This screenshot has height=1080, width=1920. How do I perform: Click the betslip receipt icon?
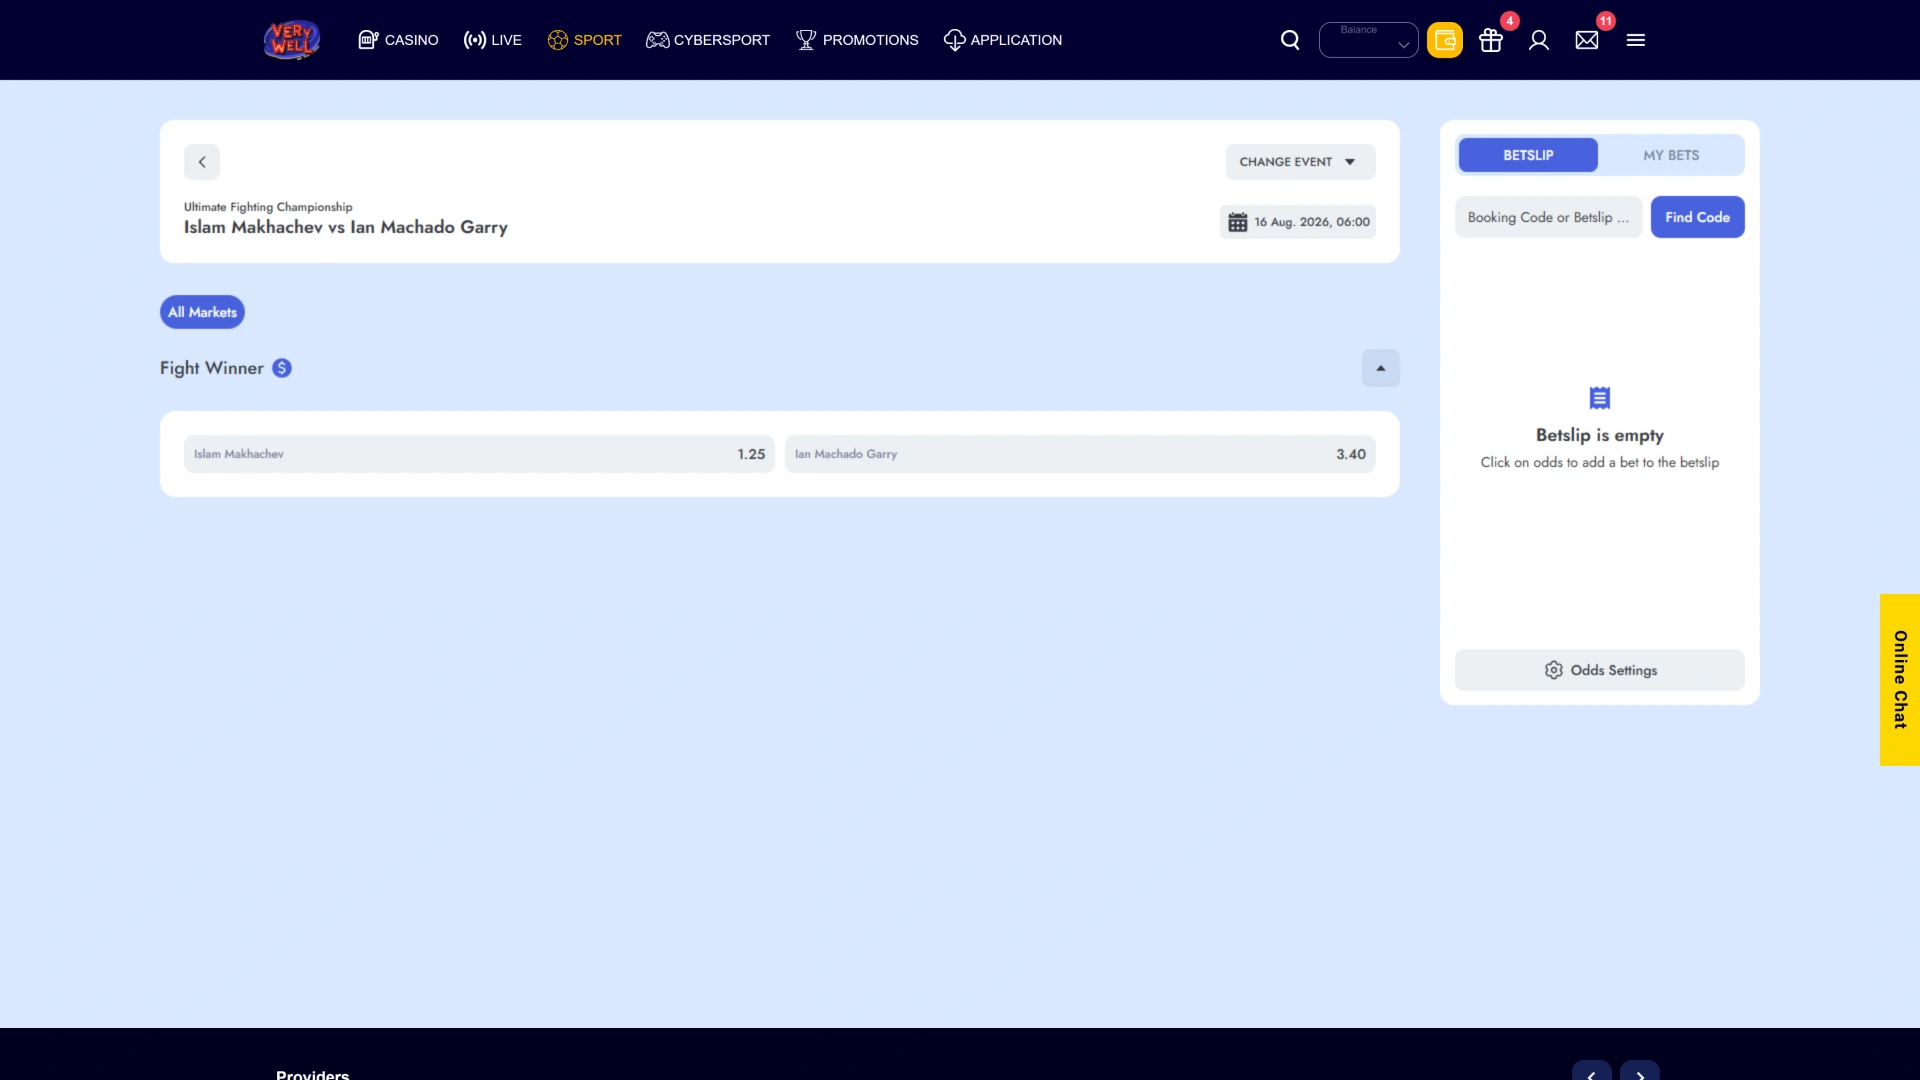pyautogui.click(x=1600, y=398)
